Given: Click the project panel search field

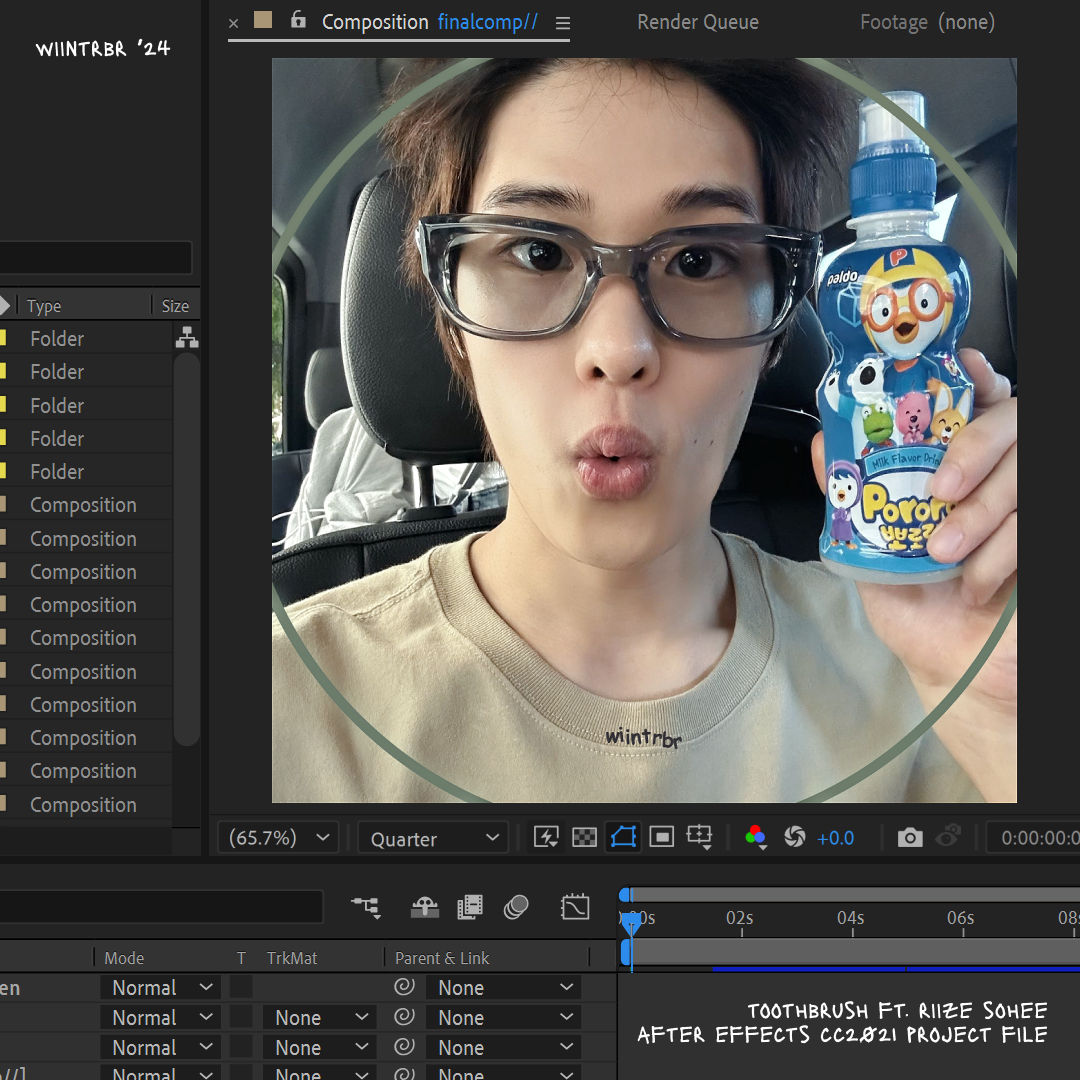Looking at the screenshot, I should pos(95,258).
